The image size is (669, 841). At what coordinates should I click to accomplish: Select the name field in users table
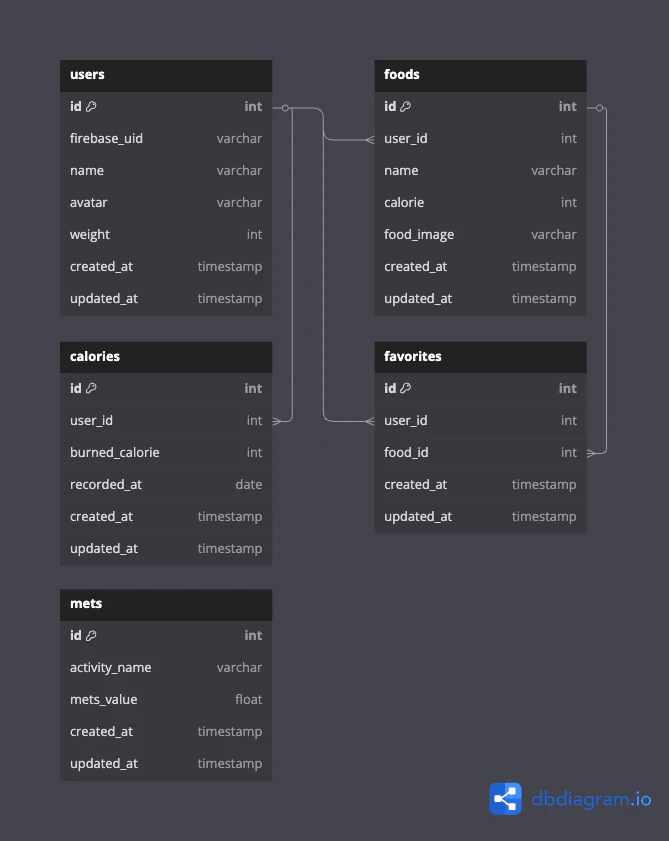[x=166, y=171]
